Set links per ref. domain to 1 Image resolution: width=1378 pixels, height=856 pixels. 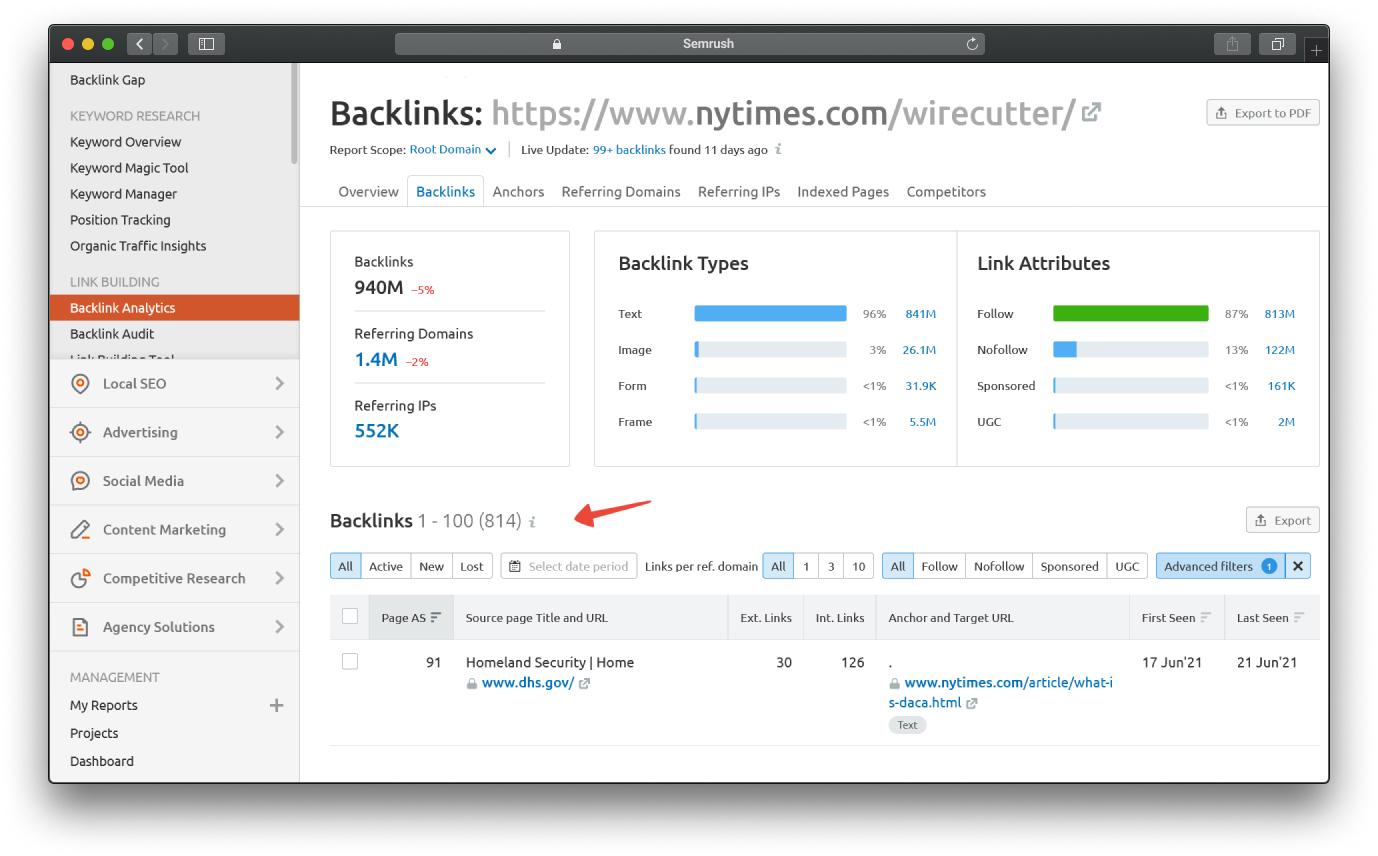[x=806, y=566]
